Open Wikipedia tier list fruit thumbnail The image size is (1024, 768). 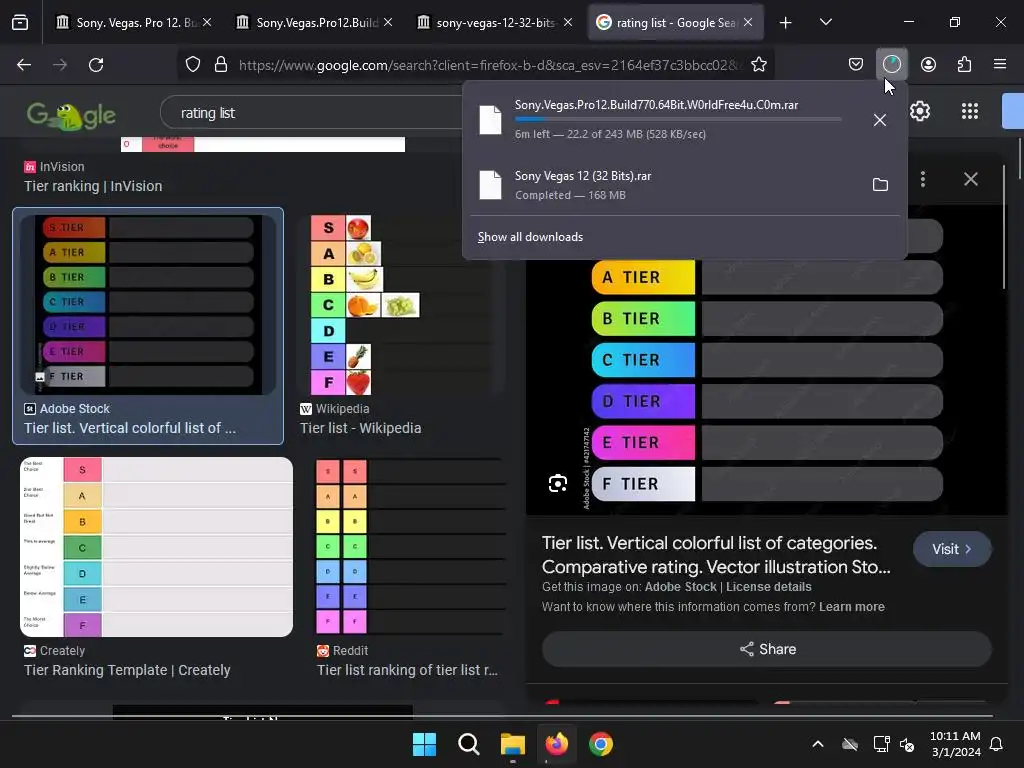[x=401, y=305]
